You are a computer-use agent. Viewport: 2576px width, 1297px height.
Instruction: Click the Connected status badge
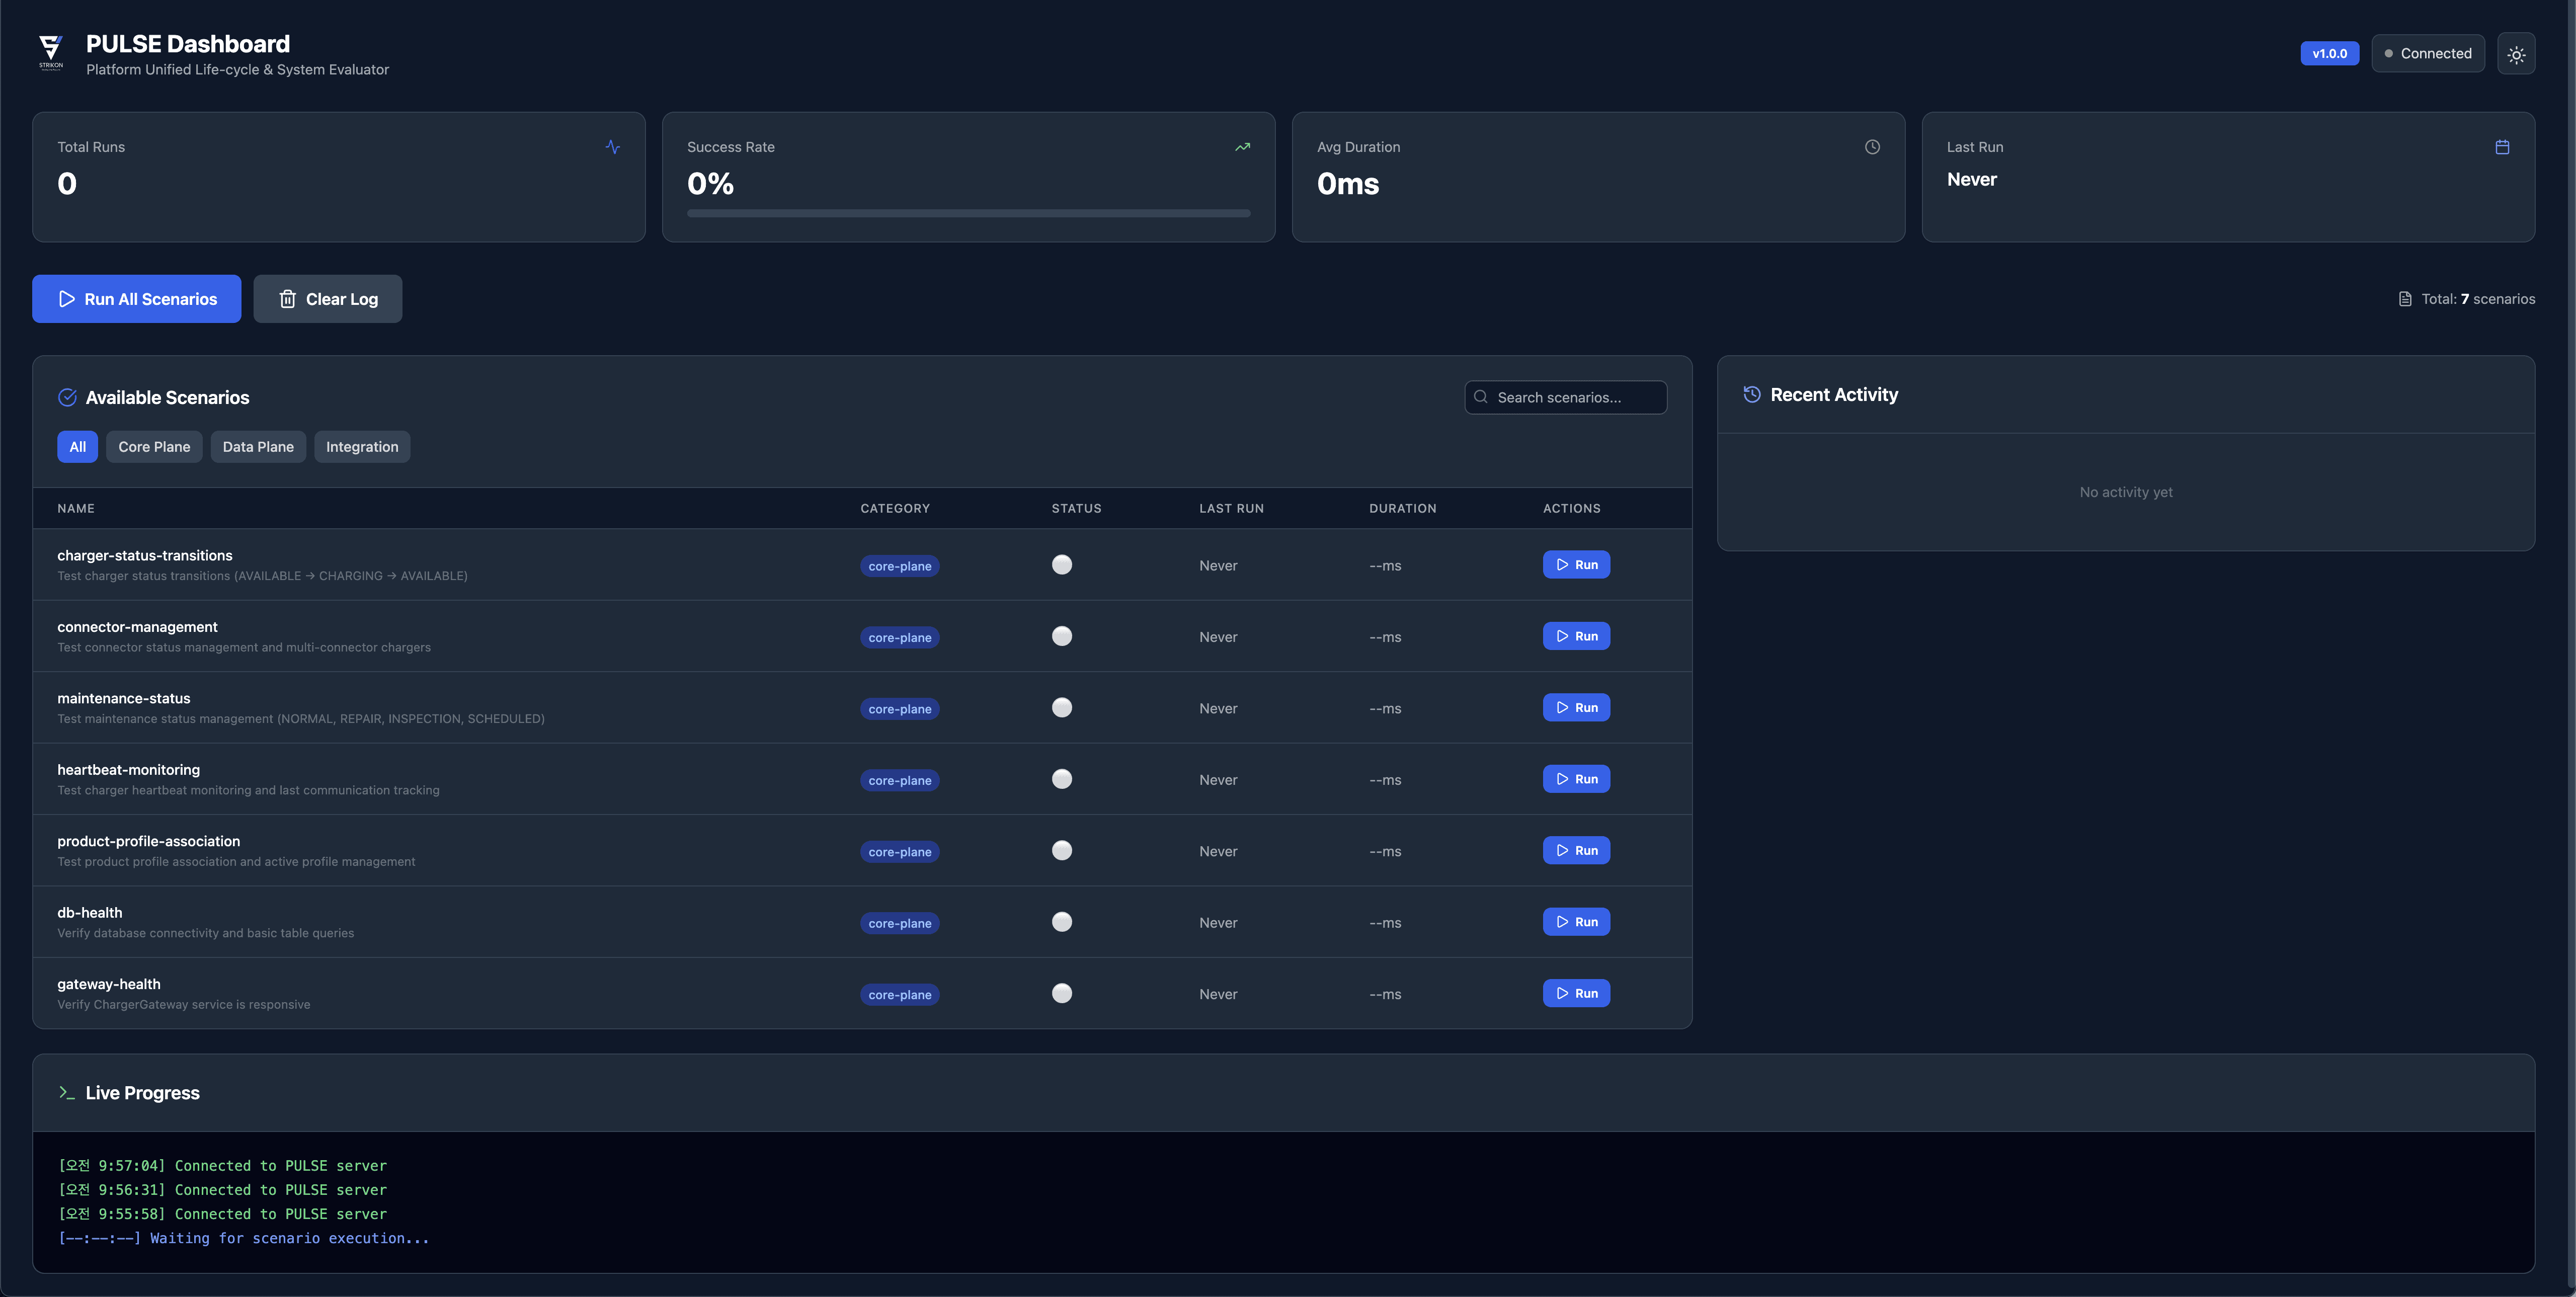pyautogui.click(x=2427, y=54)
